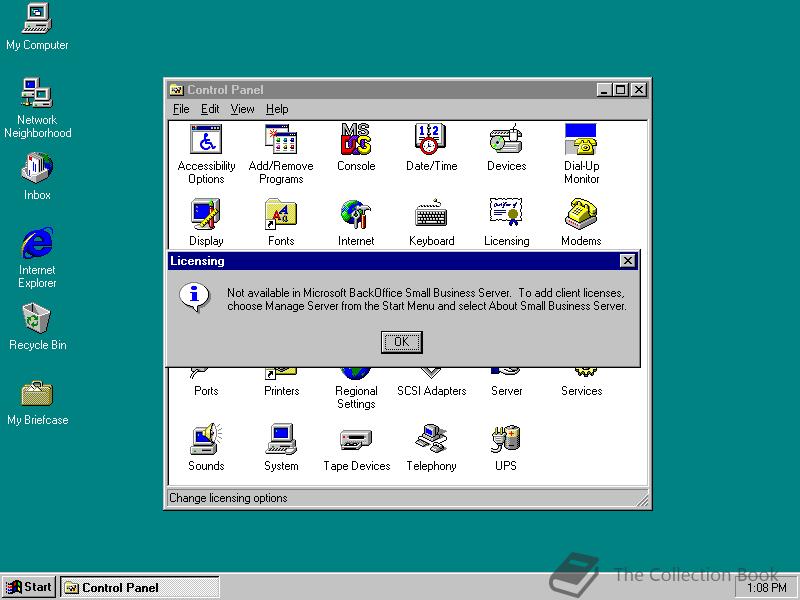Maximize the Control Panel window
This screenshot has height=600, width=800.
[x=620, y=90]
